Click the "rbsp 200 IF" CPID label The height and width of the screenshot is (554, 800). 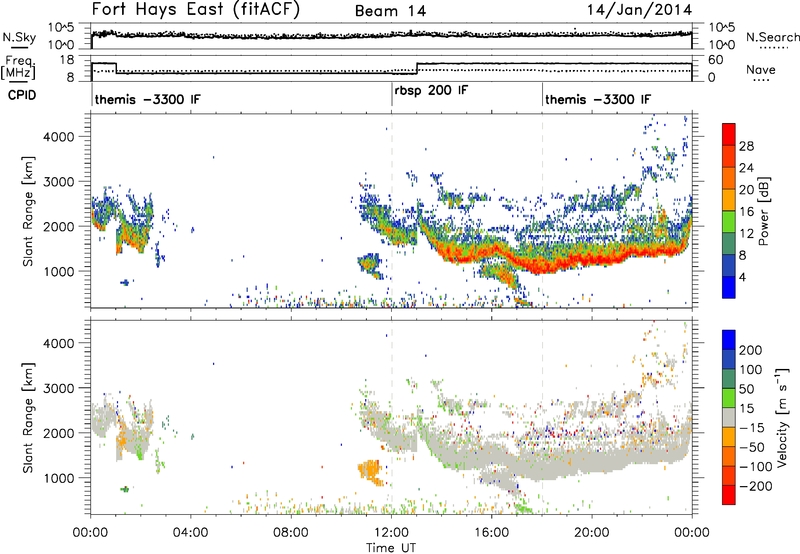(x=431, y=90)
